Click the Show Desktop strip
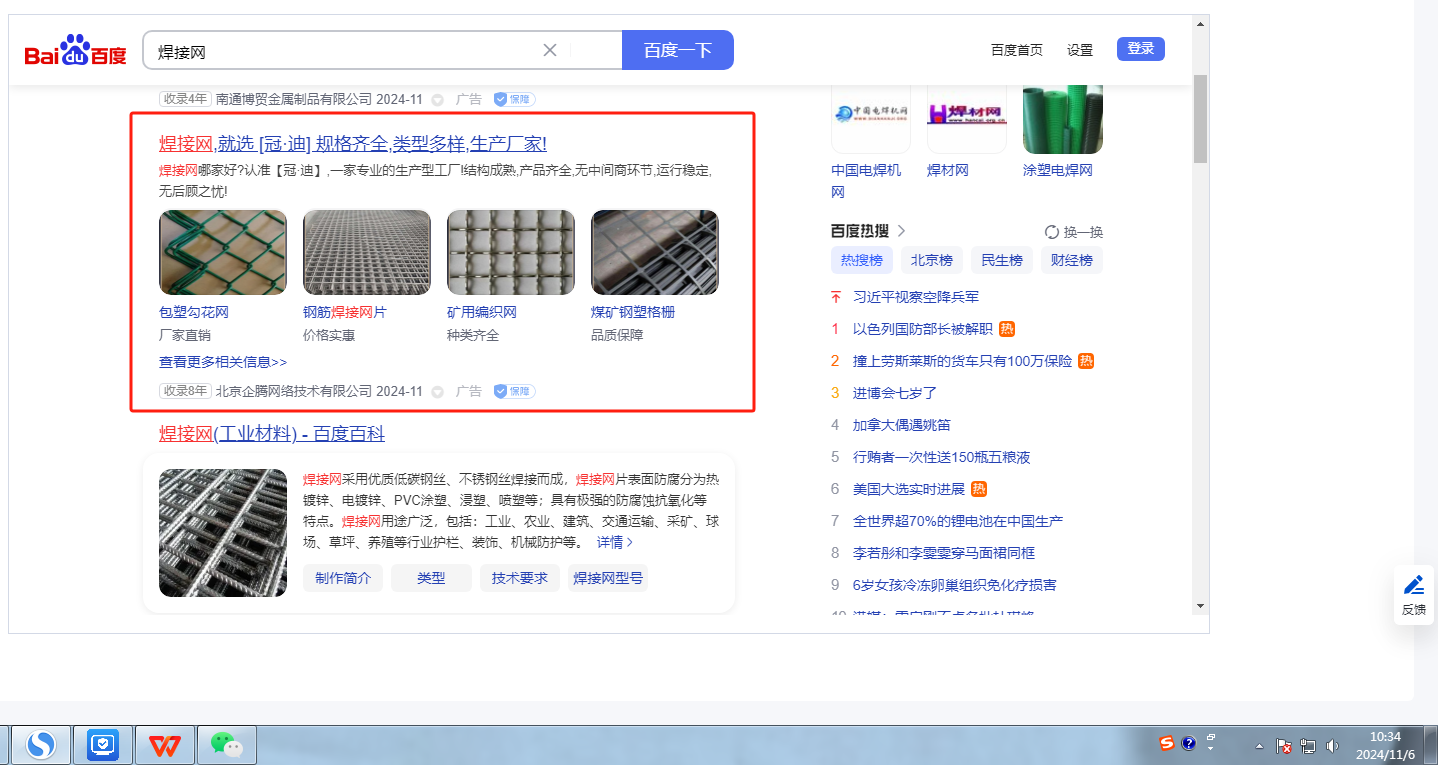Image resolution: width=1438 pixels, height=765 pixels. click(x=1431, y=745)
